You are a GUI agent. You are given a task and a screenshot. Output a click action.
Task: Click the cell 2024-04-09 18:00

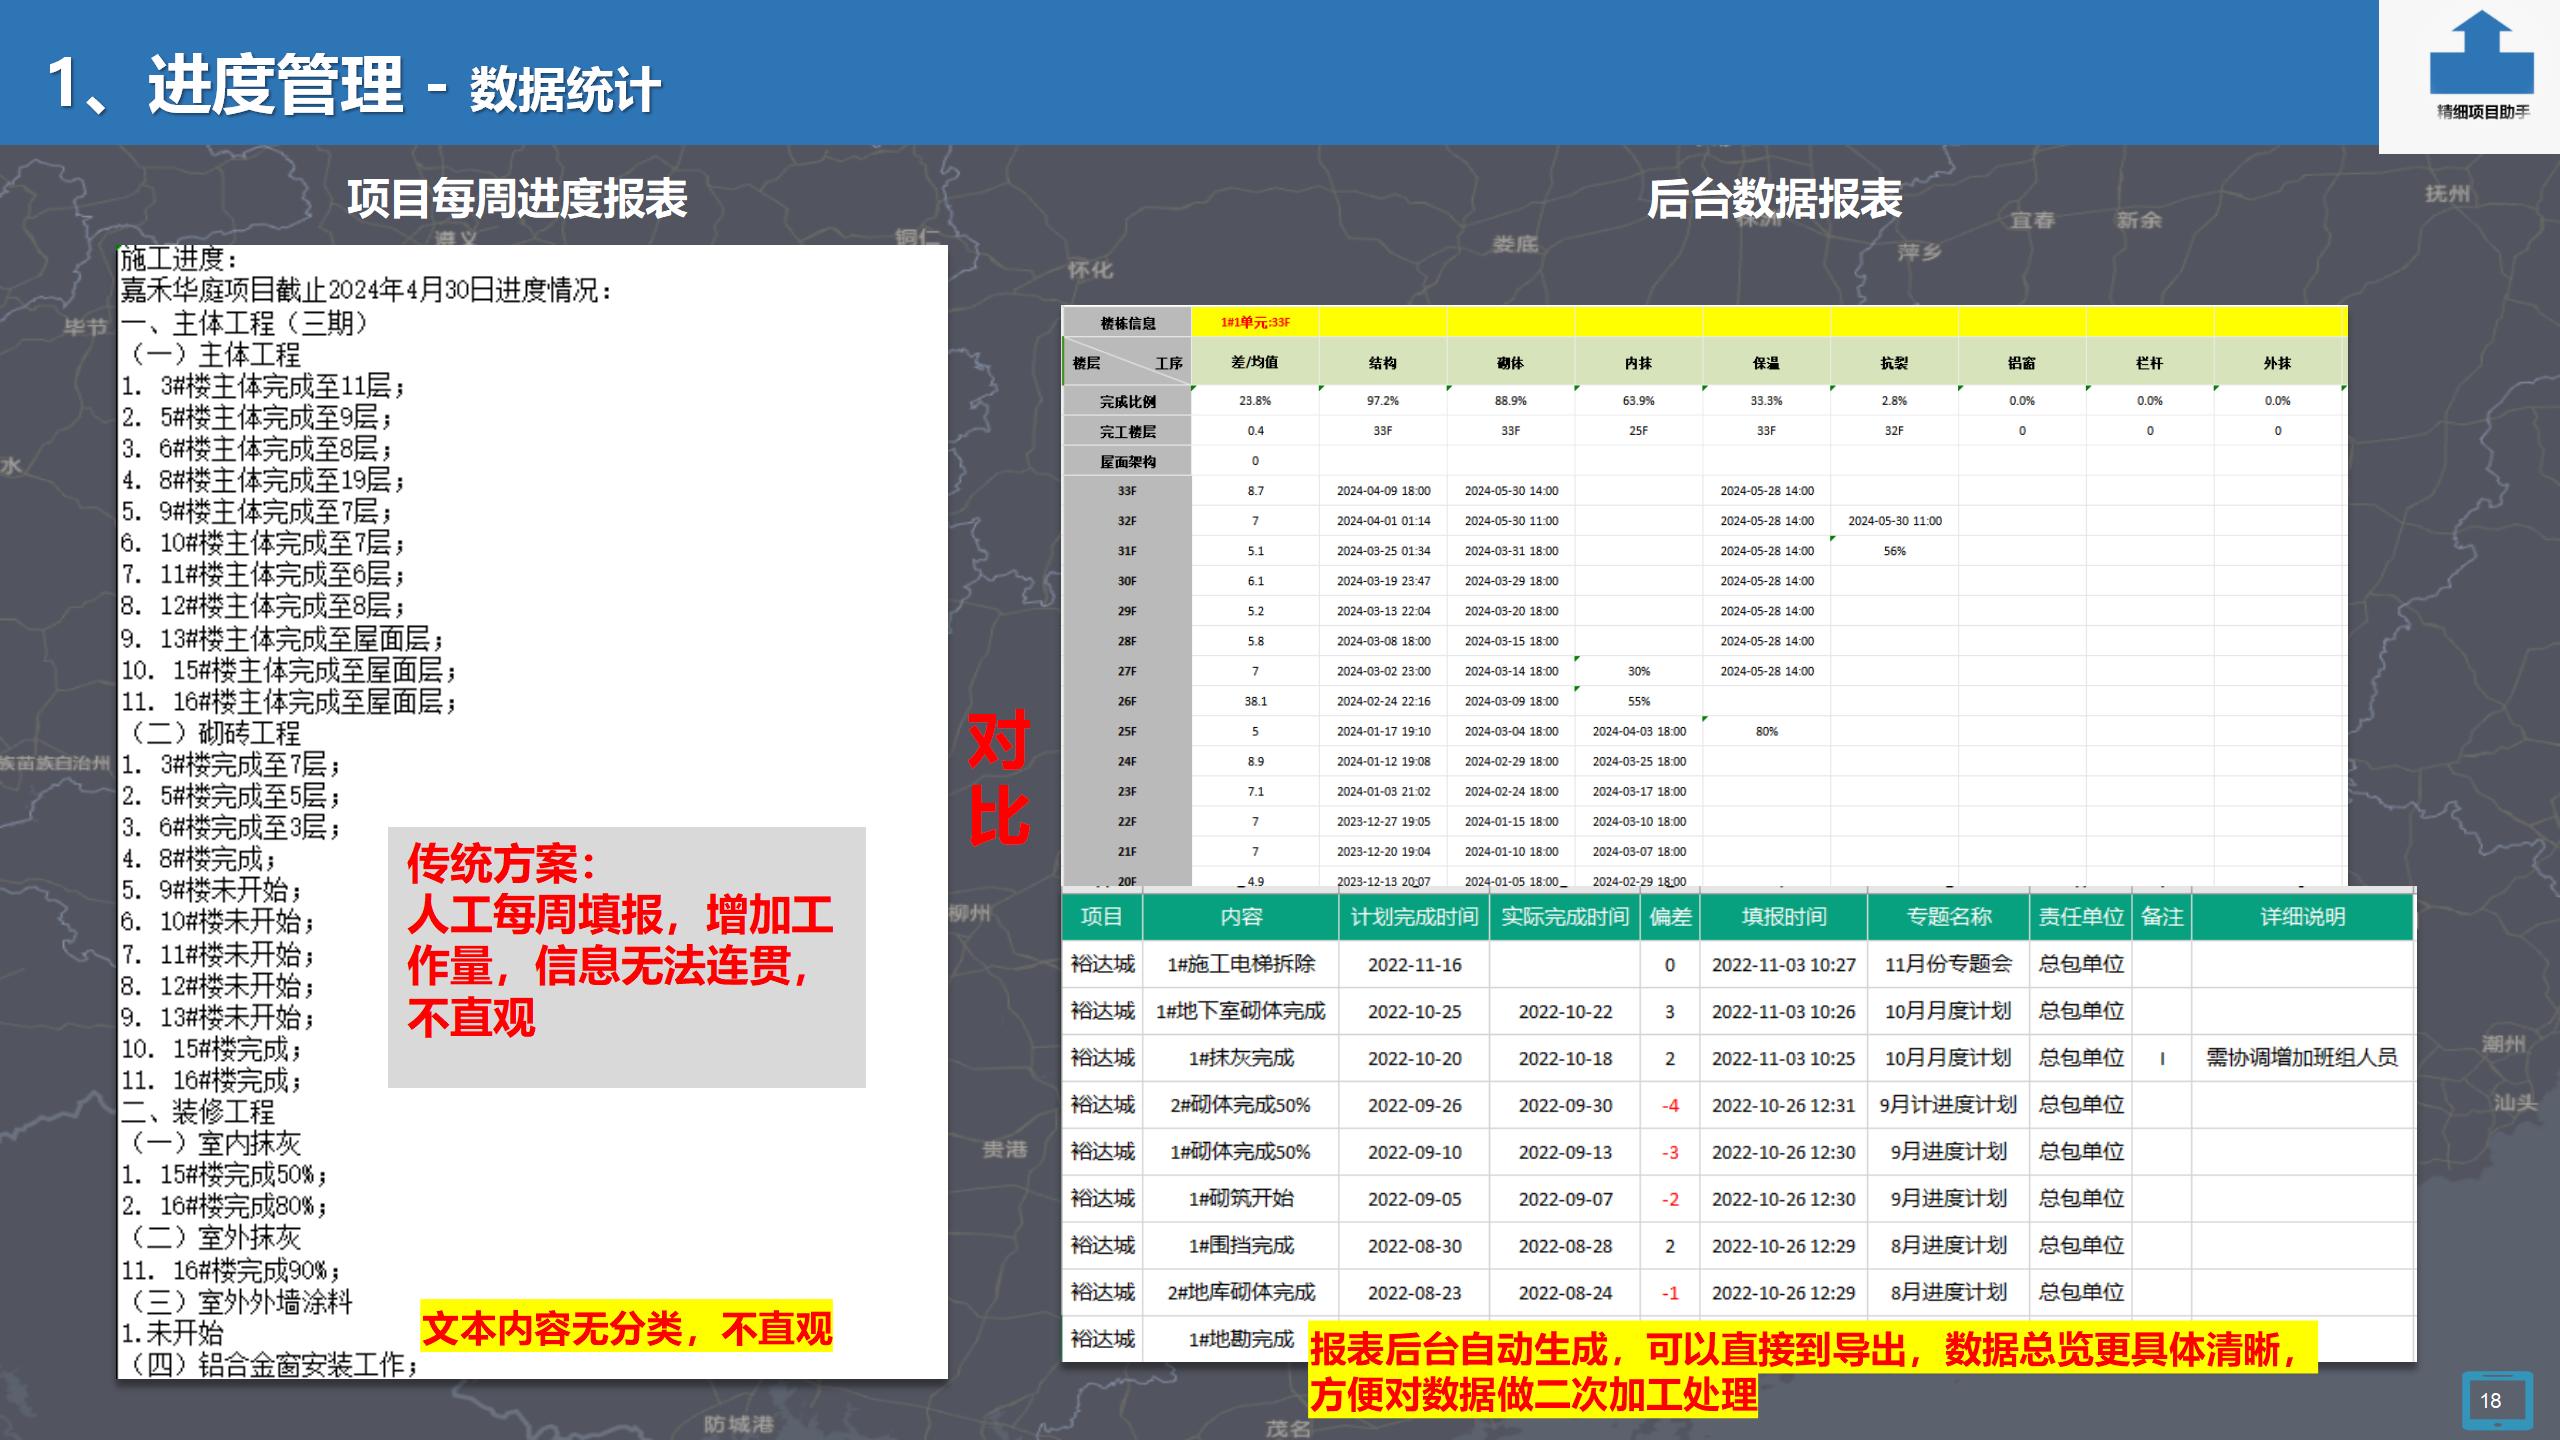point(1383,491)
